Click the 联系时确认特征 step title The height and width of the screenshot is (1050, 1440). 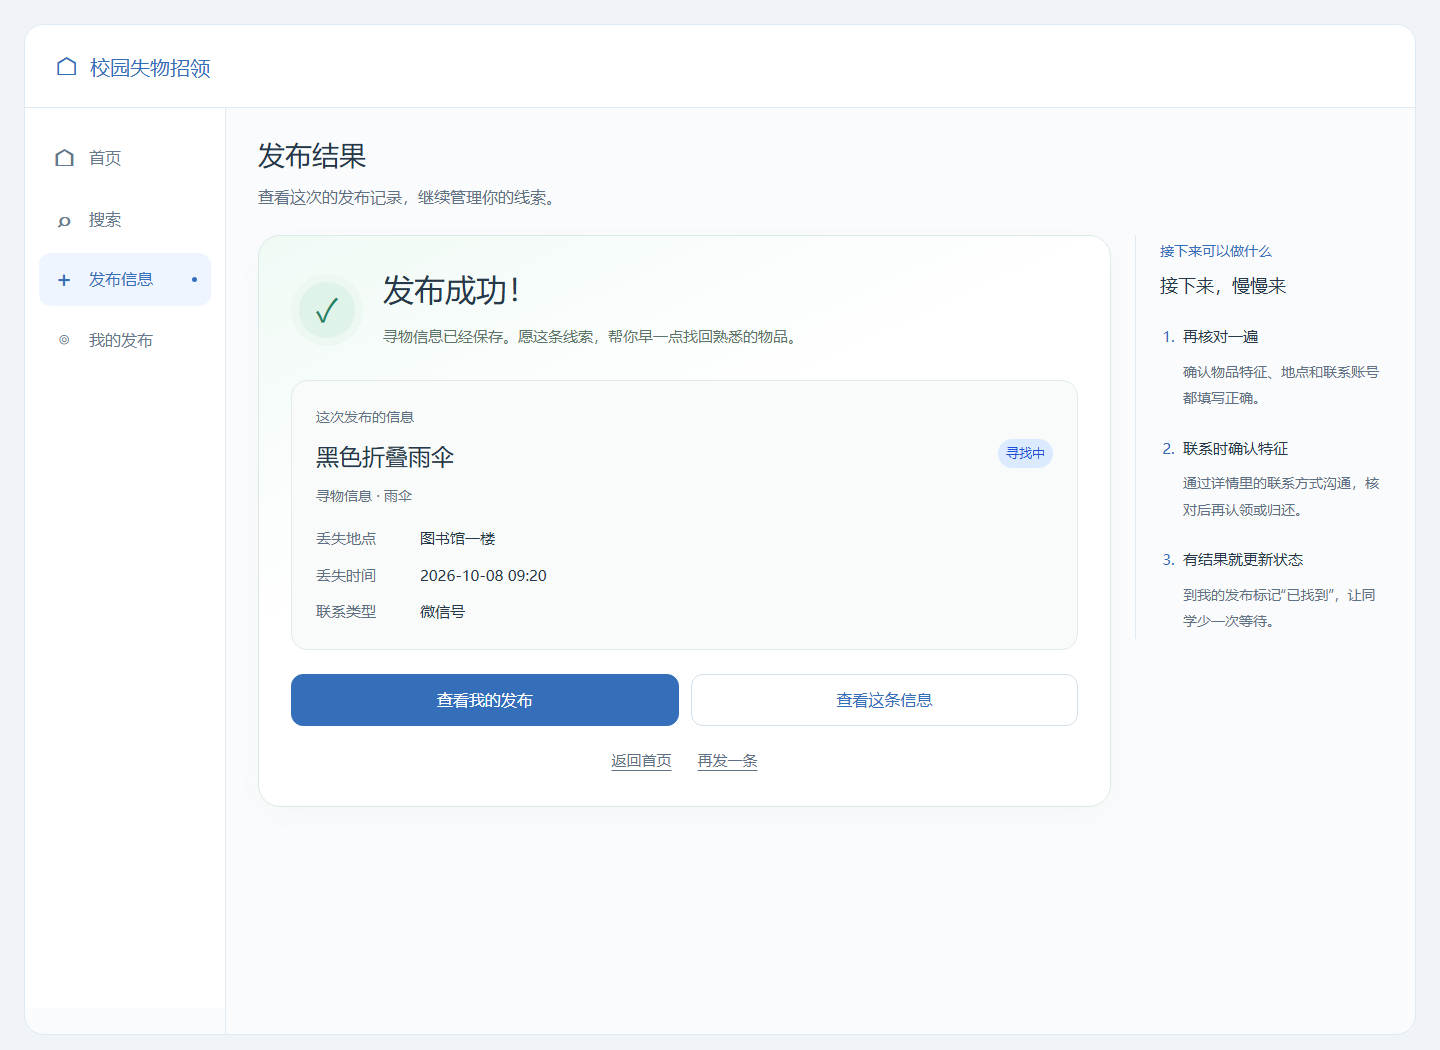1235,449
